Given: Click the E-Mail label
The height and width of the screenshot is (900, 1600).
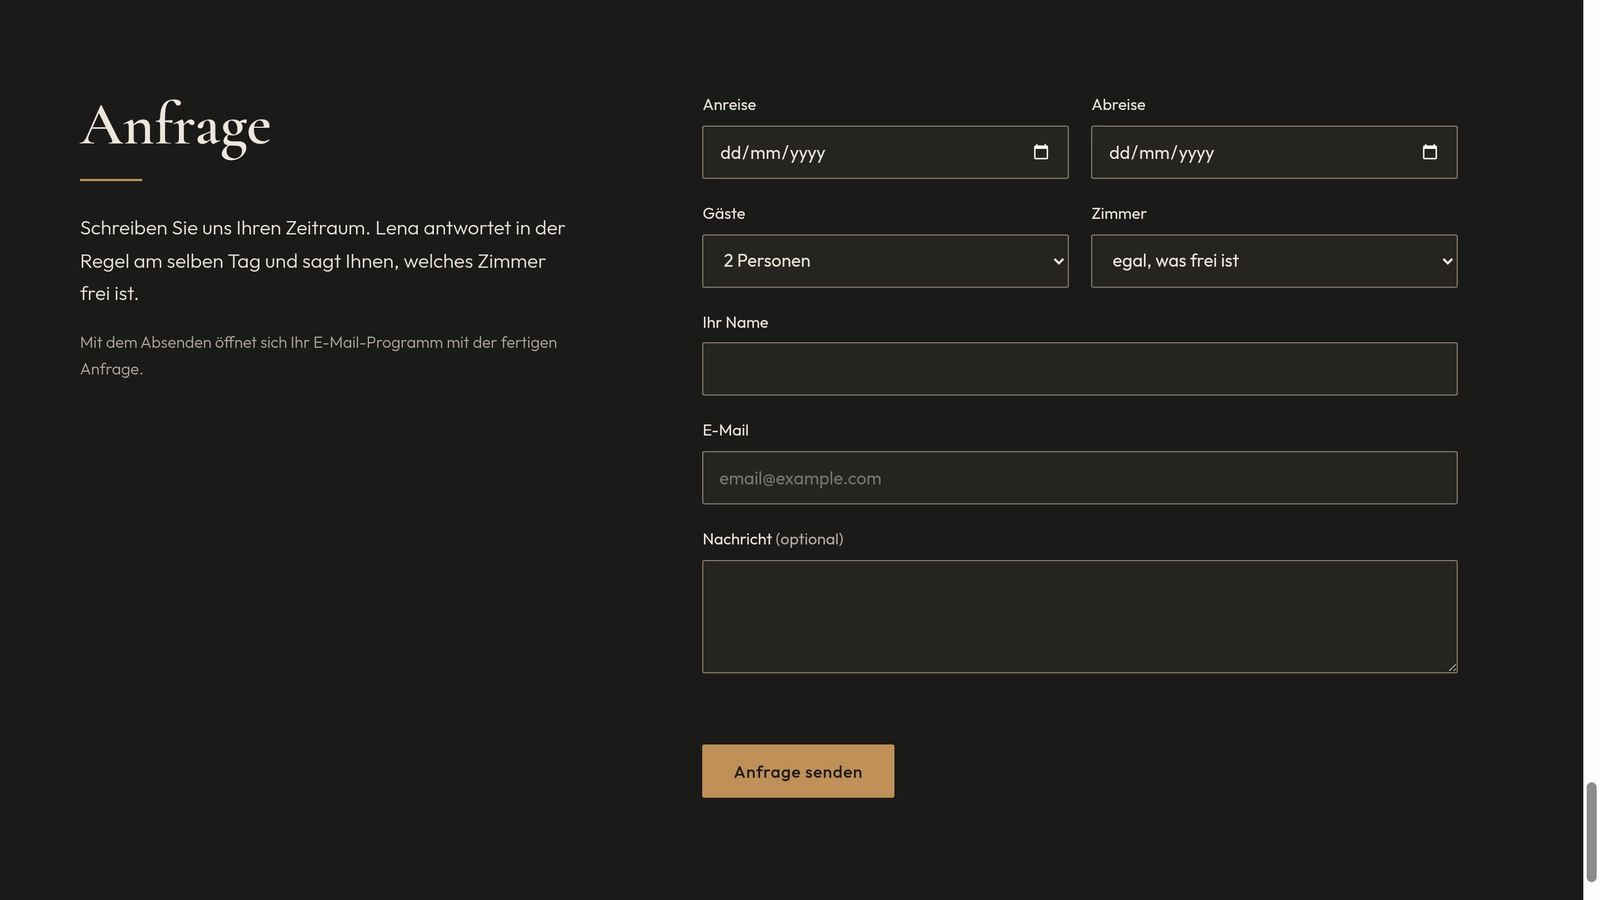Looking at the screenshot, I should coord(725,430).
